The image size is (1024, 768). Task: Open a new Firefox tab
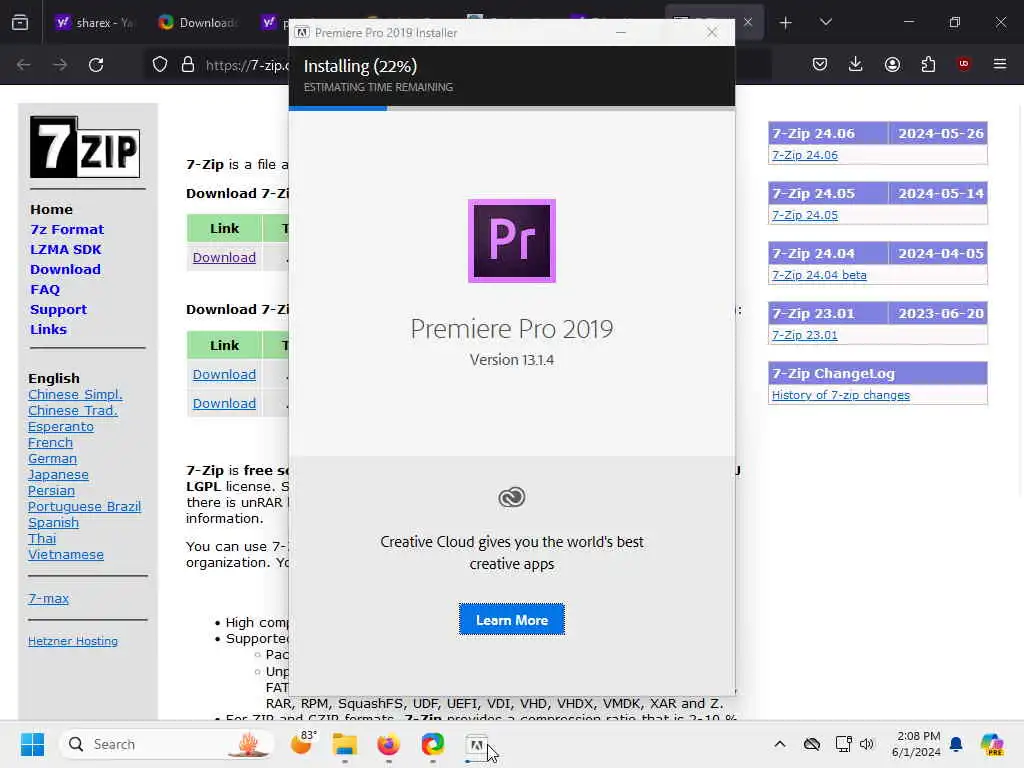tap(786, 23)
